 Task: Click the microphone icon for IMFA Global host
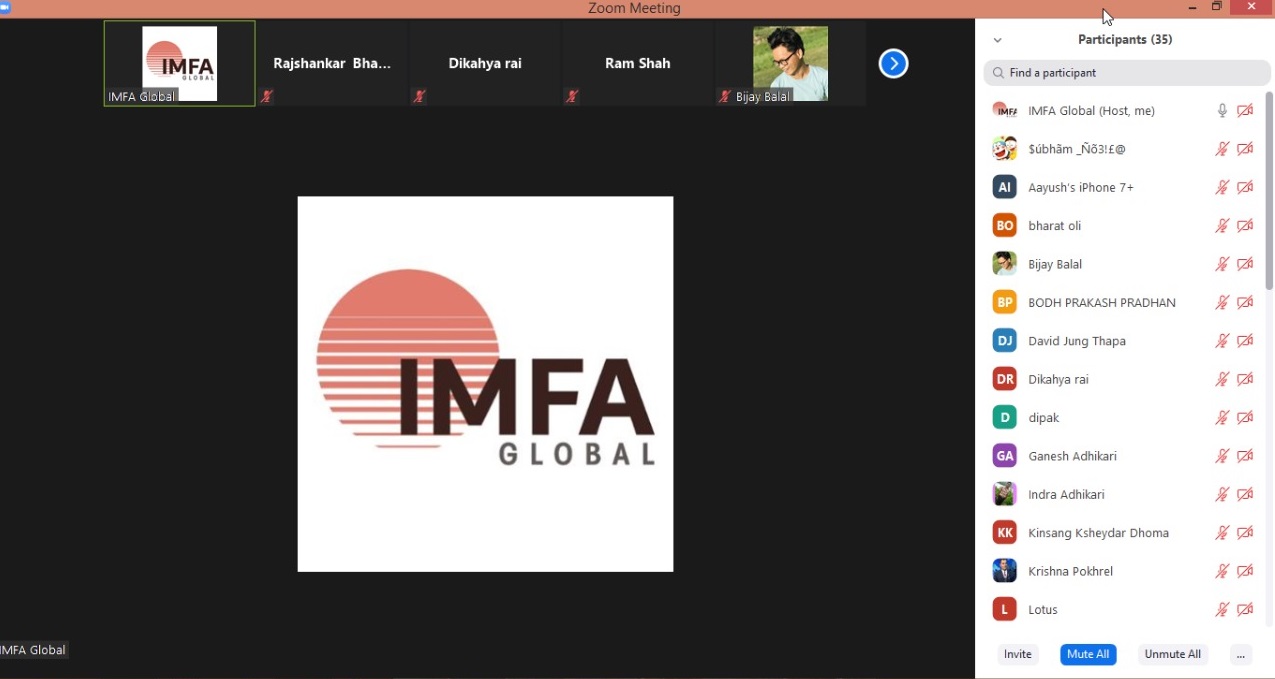tap(1222, 111)
